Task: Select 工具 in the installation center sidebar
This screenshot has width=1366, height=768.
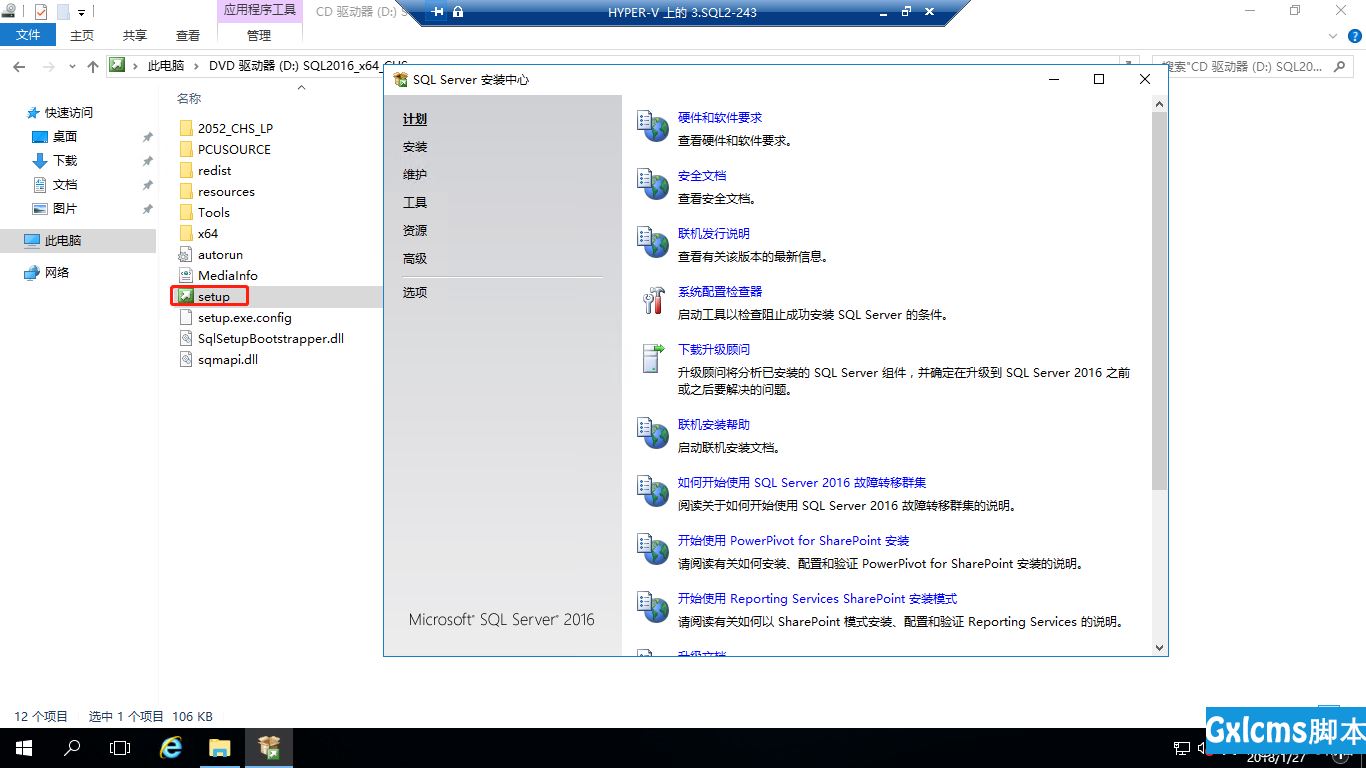Action: click(415, 203)
